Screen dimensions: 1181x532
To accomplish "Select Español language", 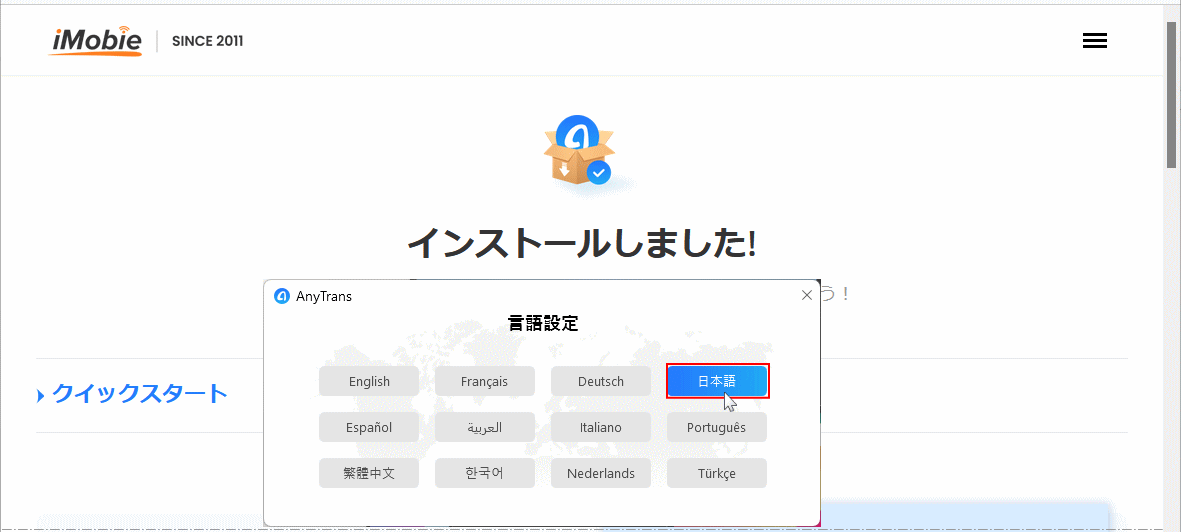I will coord(369,427).
